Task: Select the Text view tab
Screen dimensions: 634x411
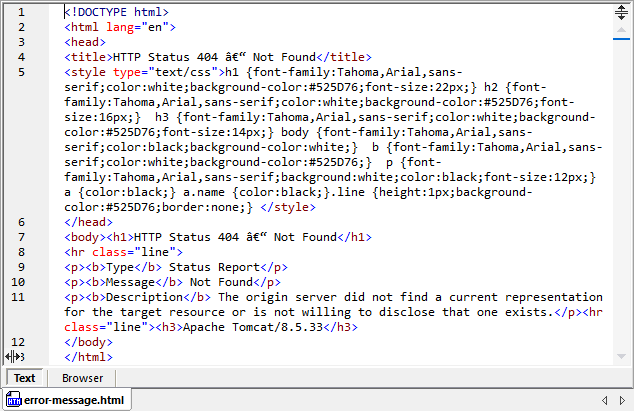Action: pos(25,378)
